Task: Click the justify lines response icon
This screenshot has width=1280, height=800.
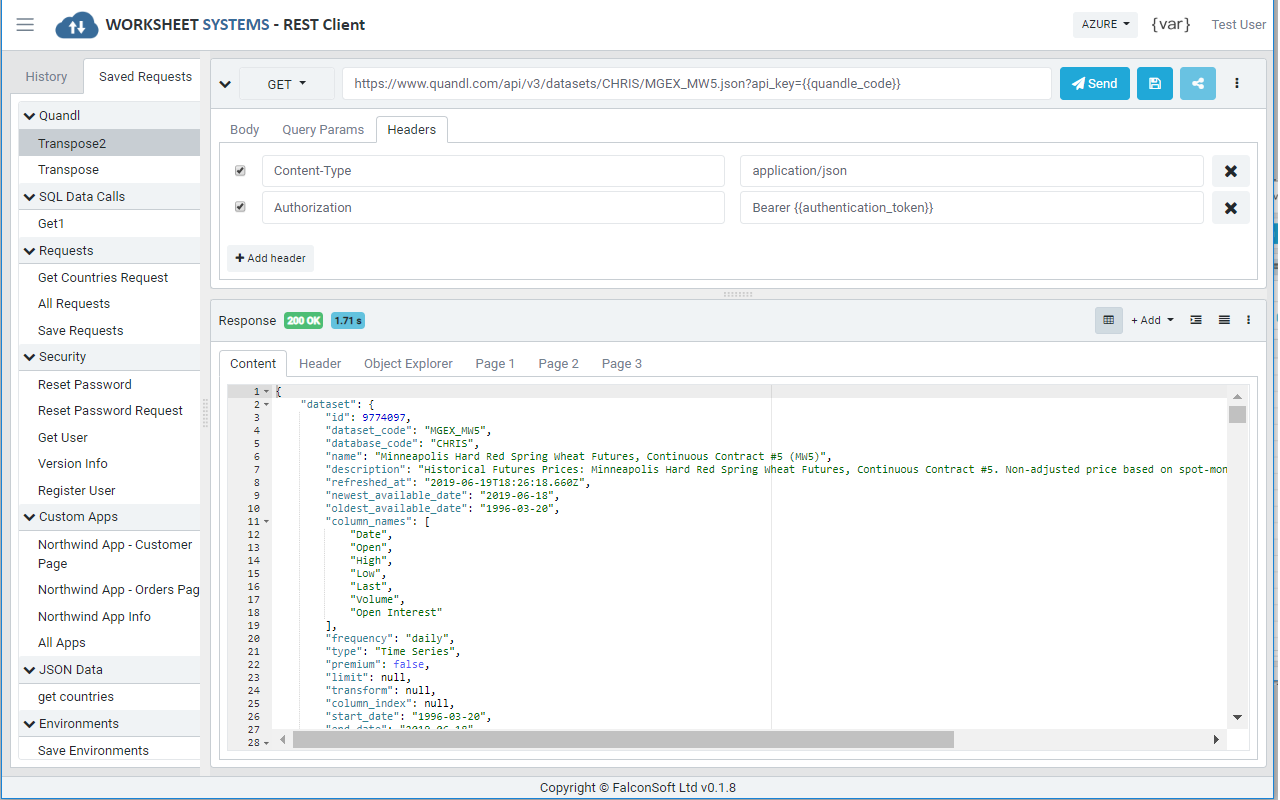Action: click(1224, 320)
